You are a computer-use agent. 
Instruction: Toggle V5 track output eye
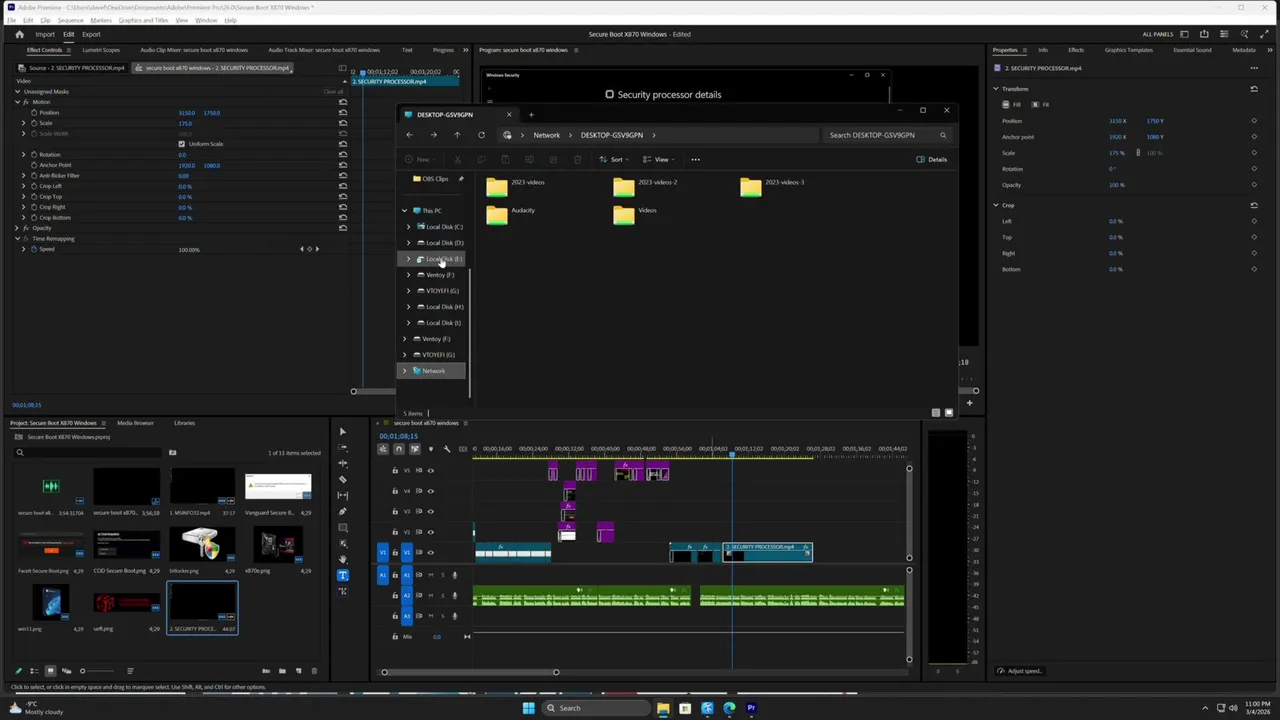click(x=431, y=470)
